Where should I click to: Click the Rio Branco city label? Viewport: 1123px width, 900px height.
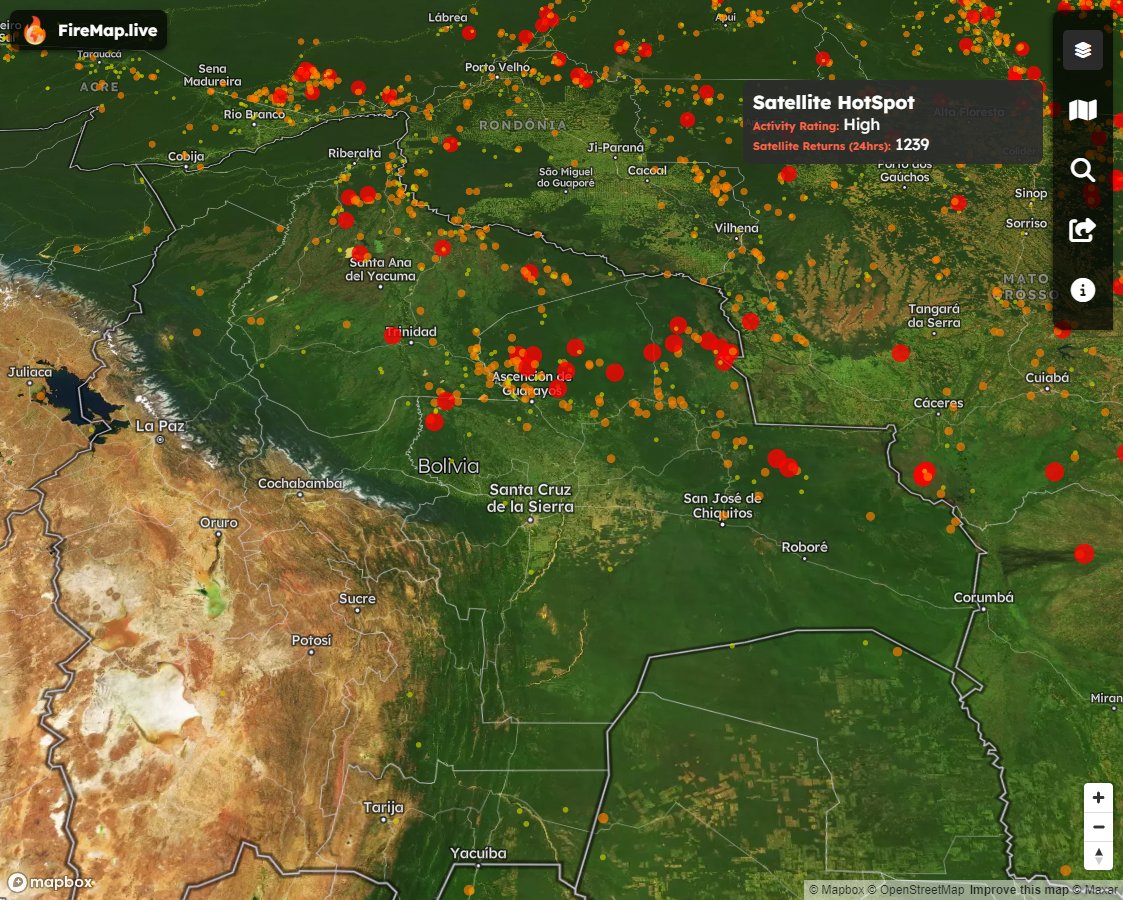point(254,114)
